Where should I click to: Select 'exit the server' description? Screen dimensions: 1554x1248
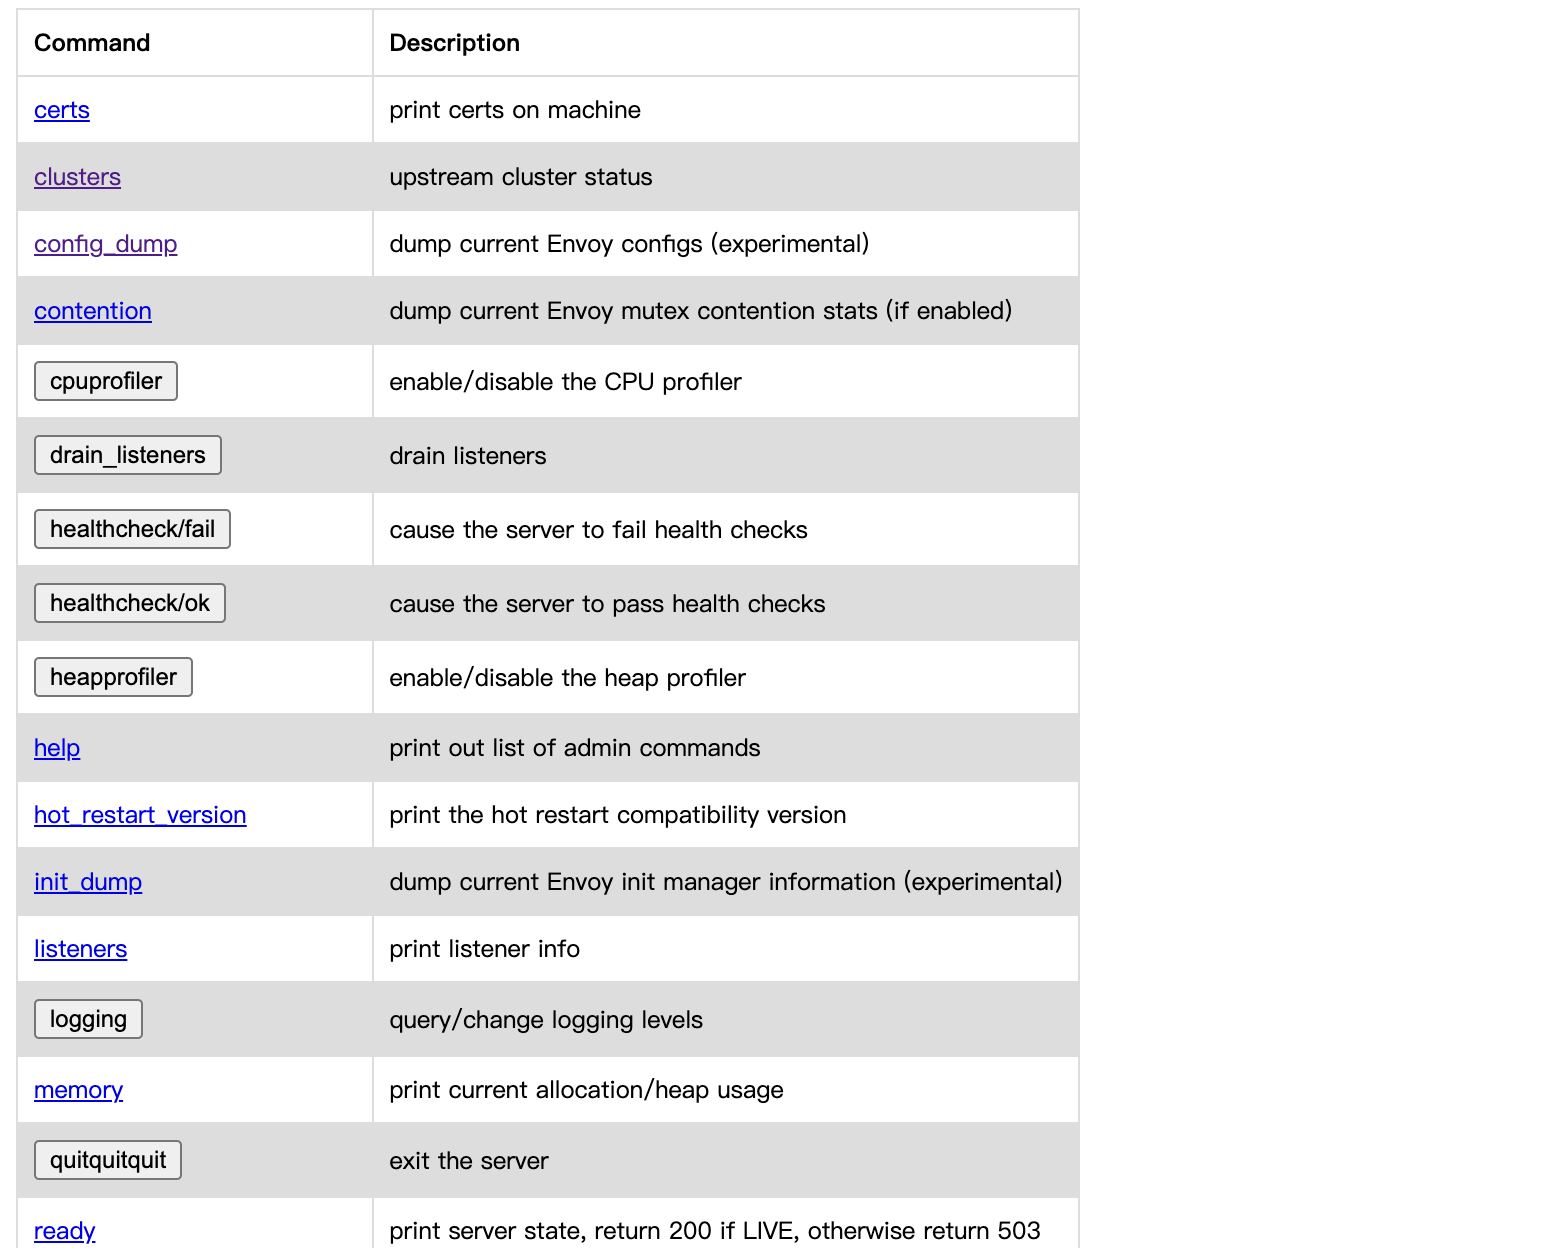pyautogui.click(x=469, y=1161)
